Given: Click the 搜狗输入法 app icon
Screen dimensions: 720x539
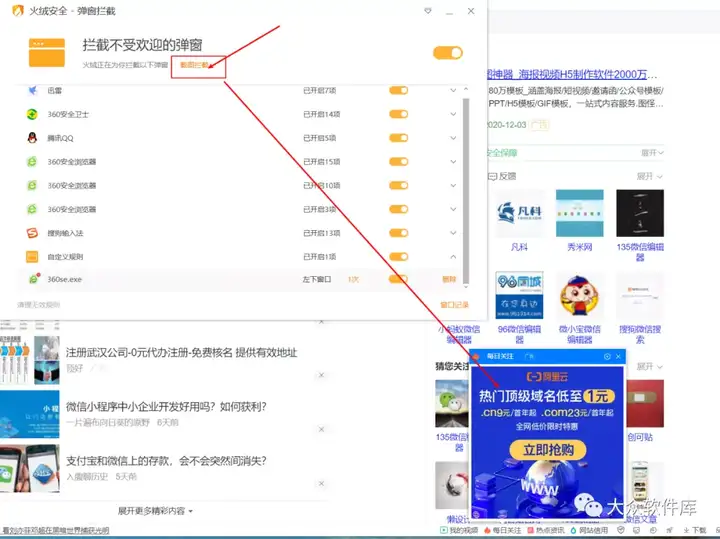Looking at the screenshot, I should (x=32, y=233).
